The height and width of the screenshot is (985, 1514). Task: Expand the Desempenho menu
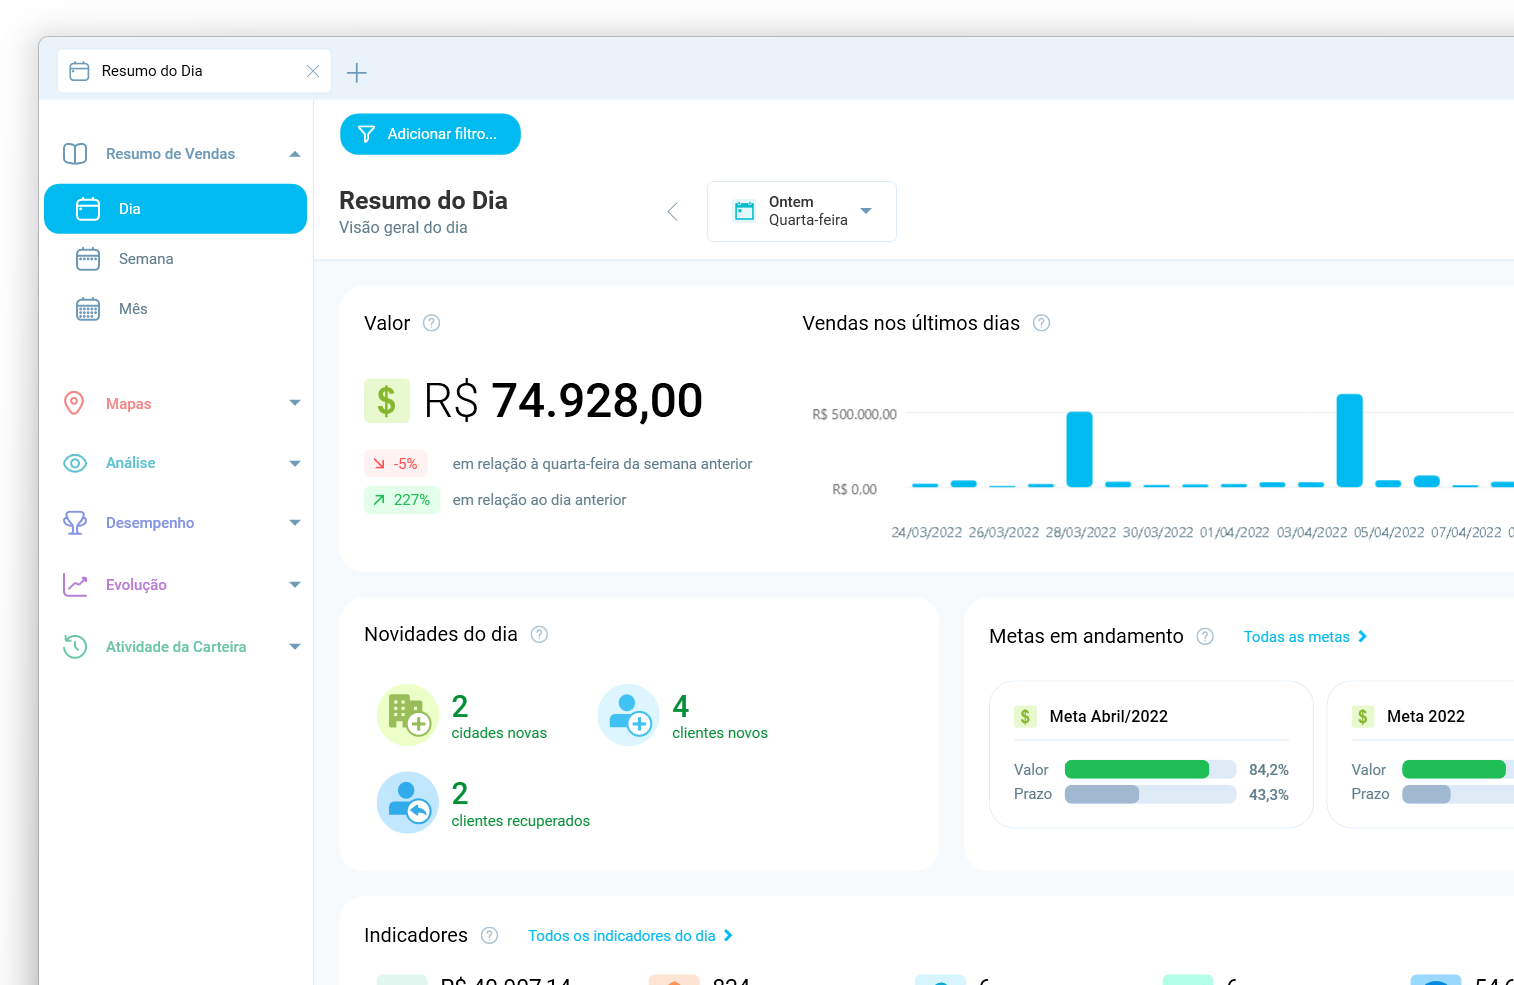[x=295, y=523]
